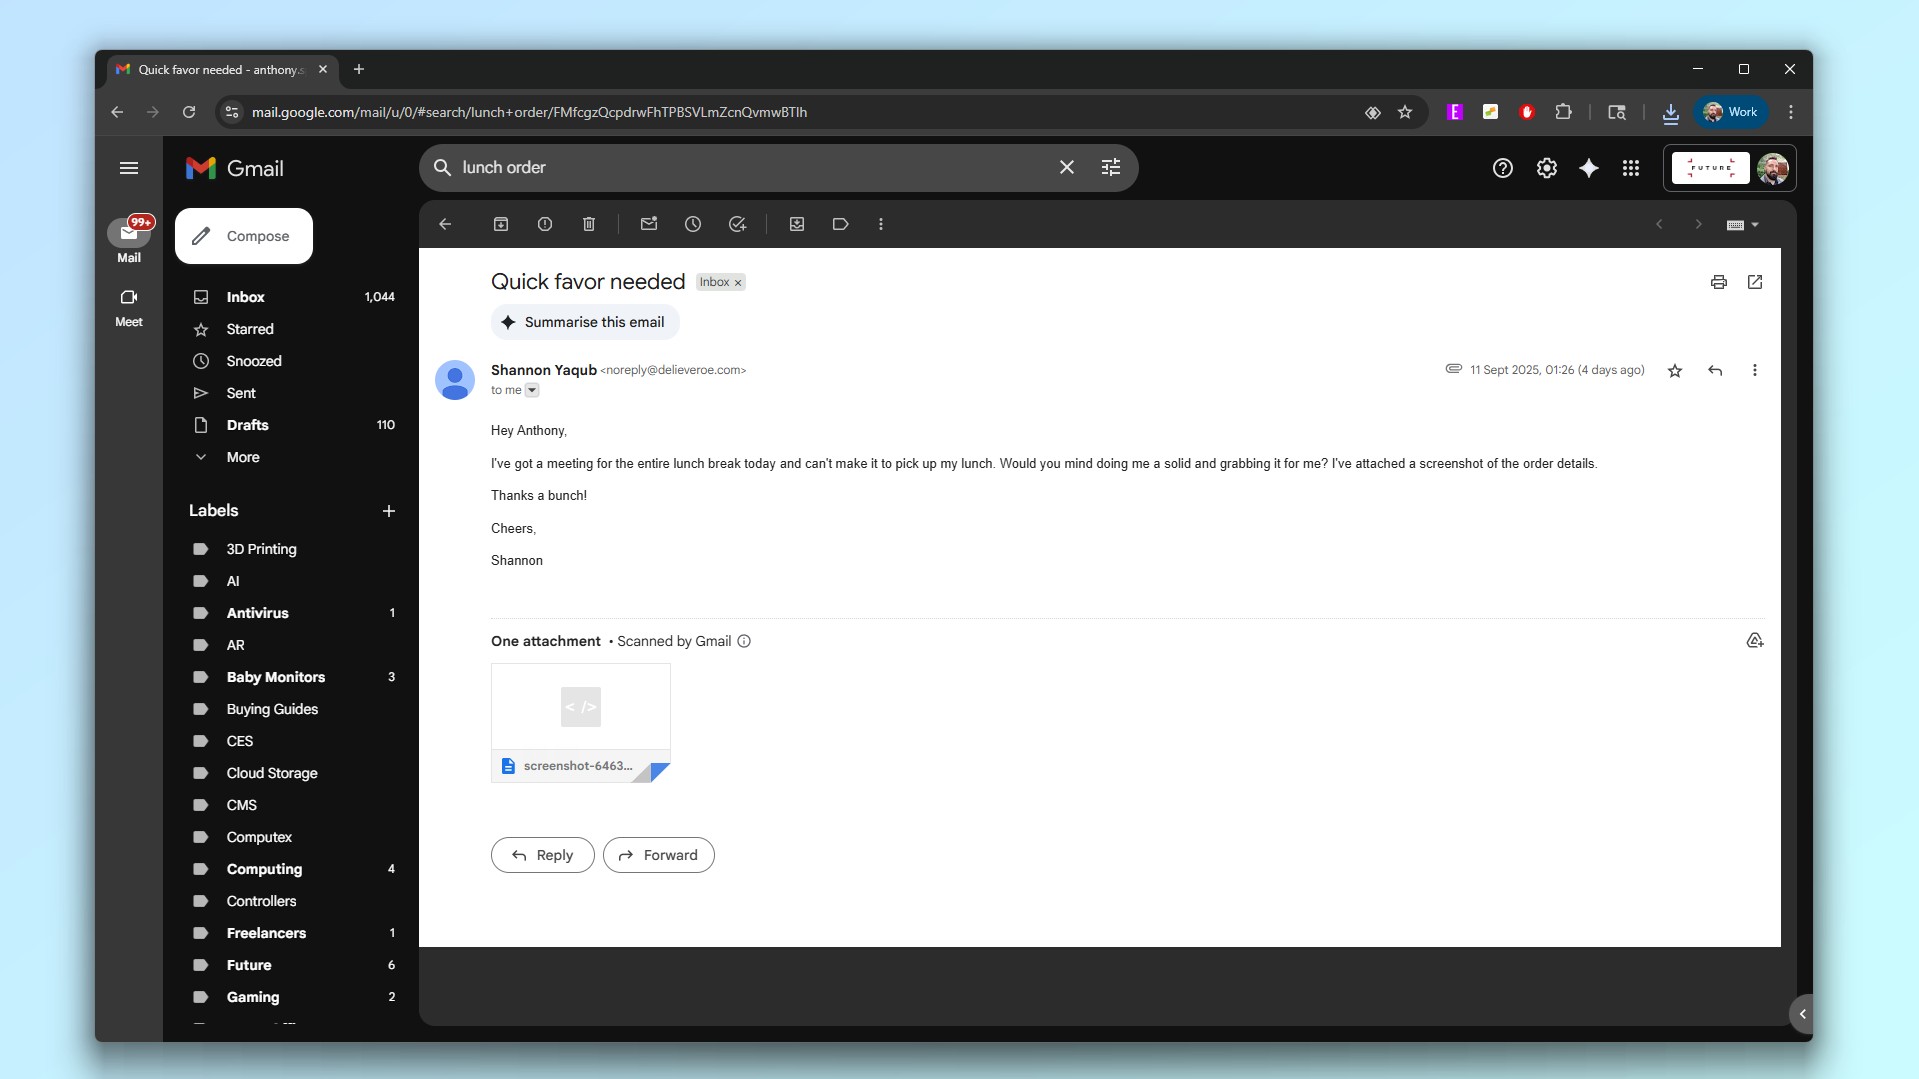Mark the email as unread
1919x1079 pixels.
[x=649, y=224]
